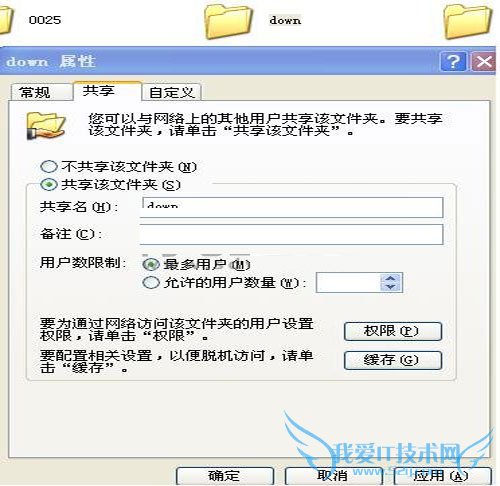Choose the 允许的用户数量 radio option

click(151, 283)
